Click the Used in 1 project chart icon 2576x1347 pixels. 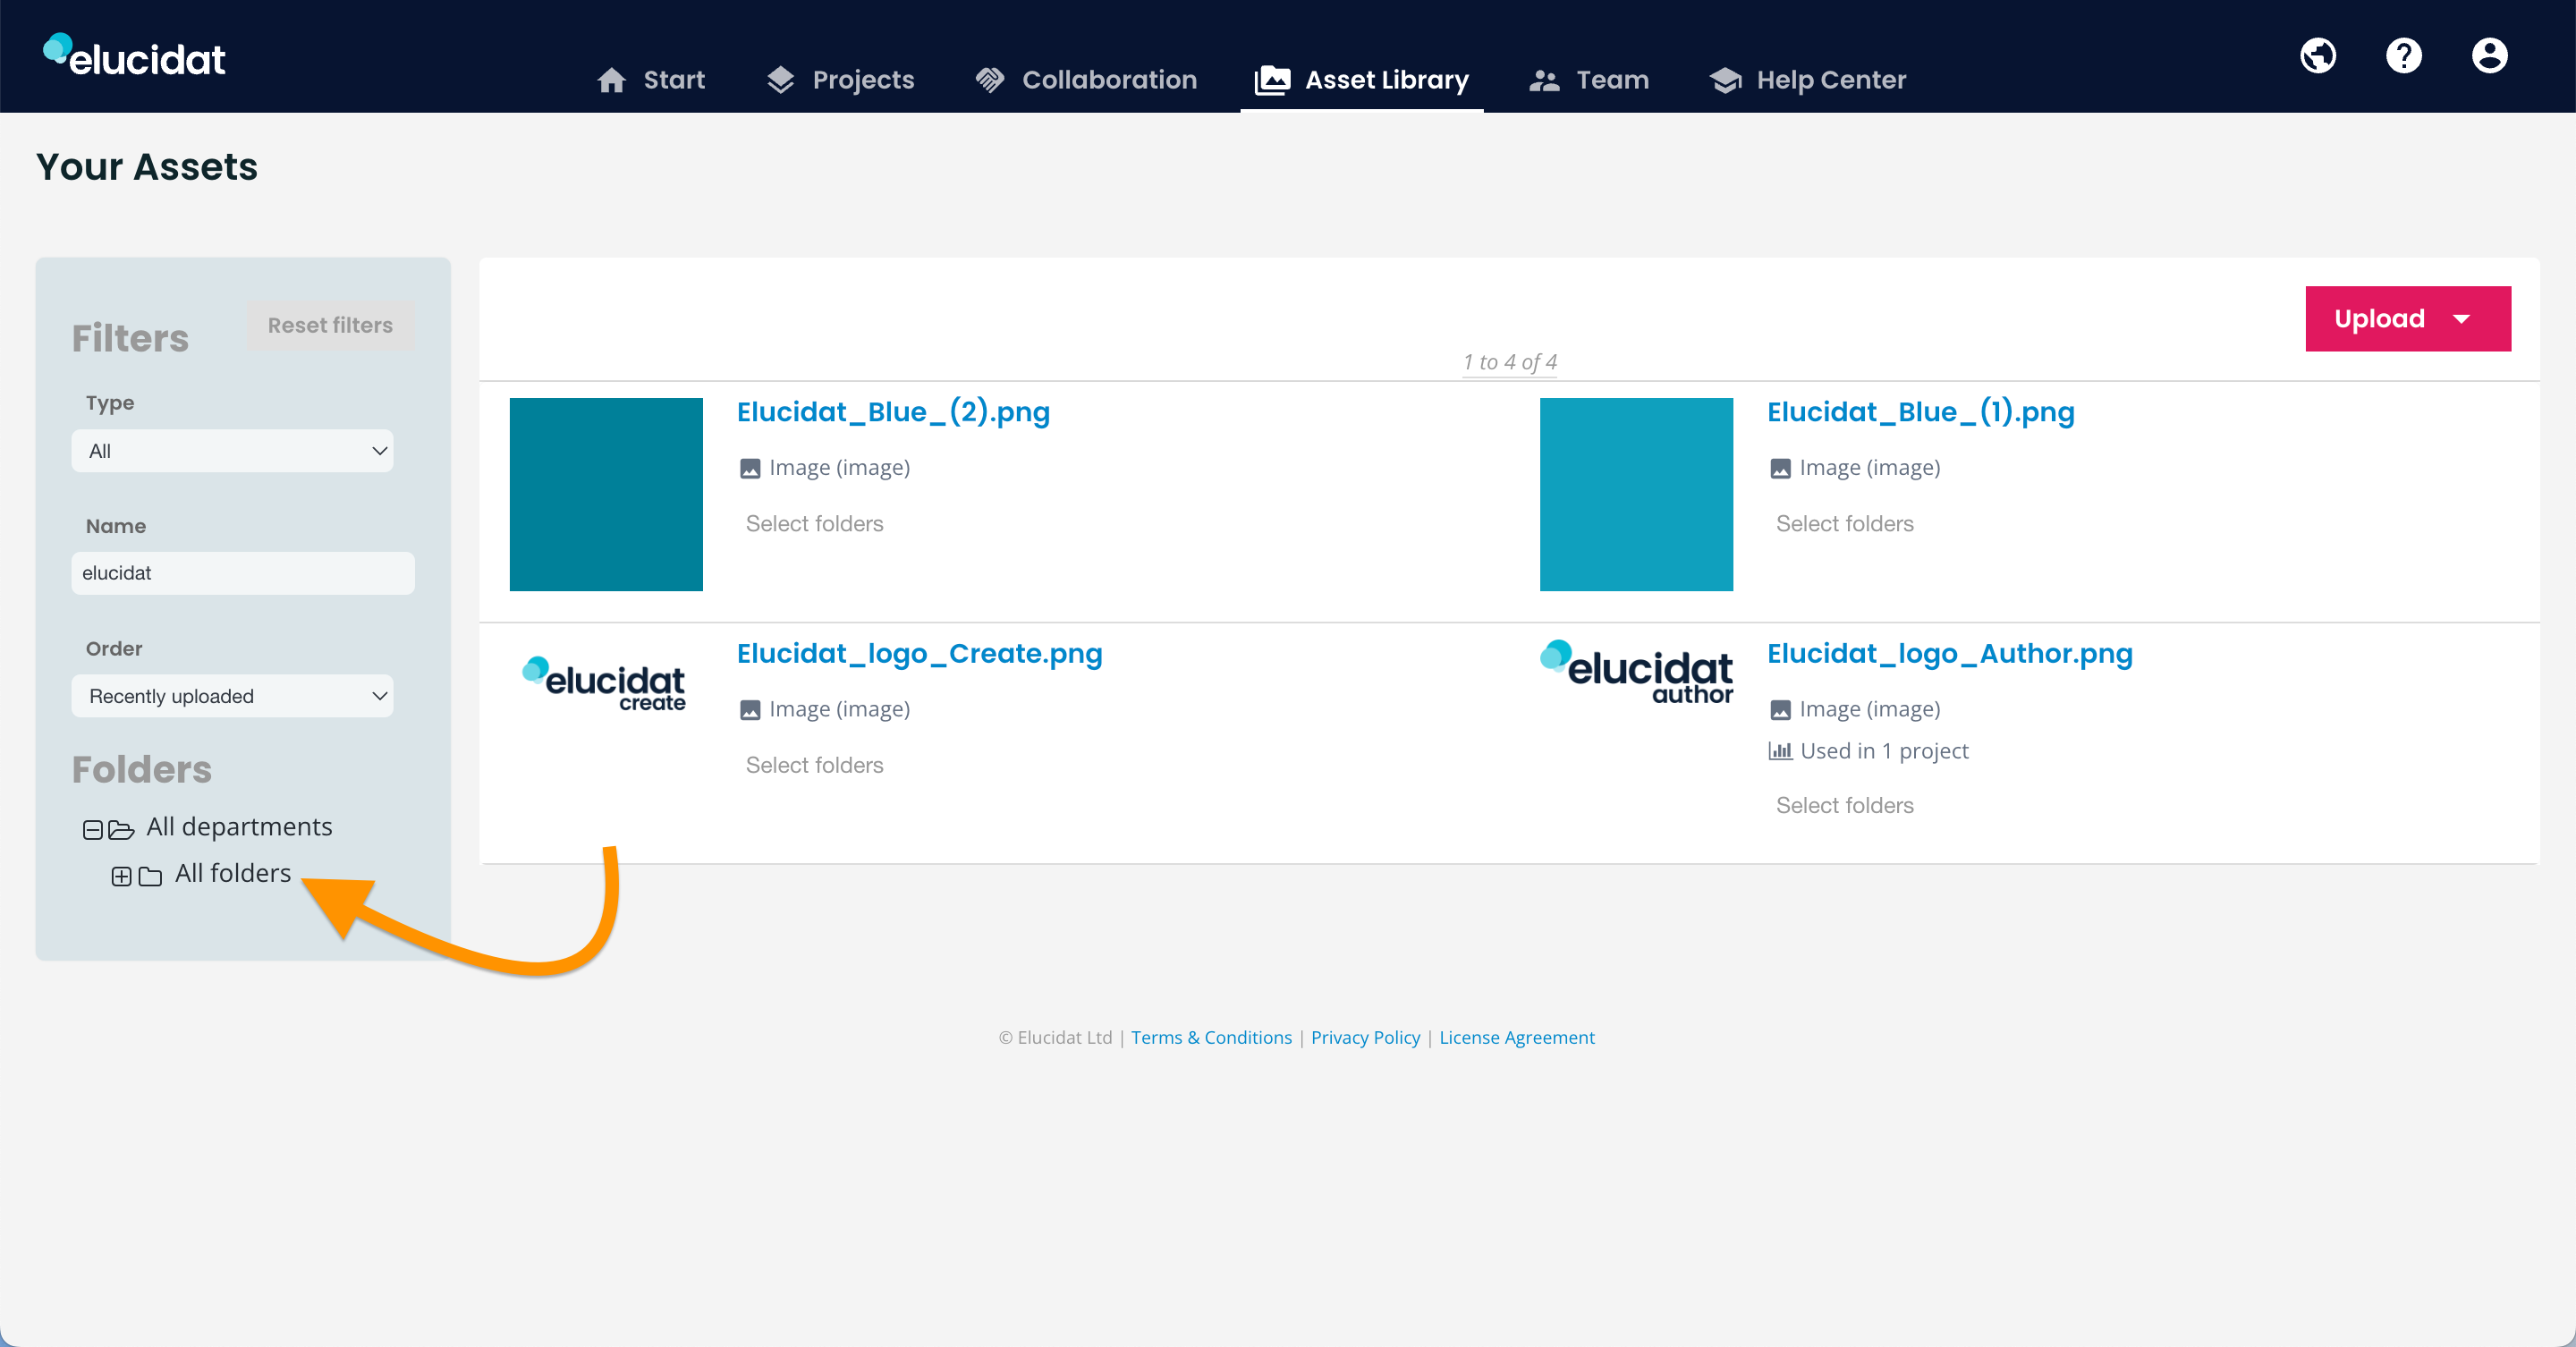coord(1780,751)
